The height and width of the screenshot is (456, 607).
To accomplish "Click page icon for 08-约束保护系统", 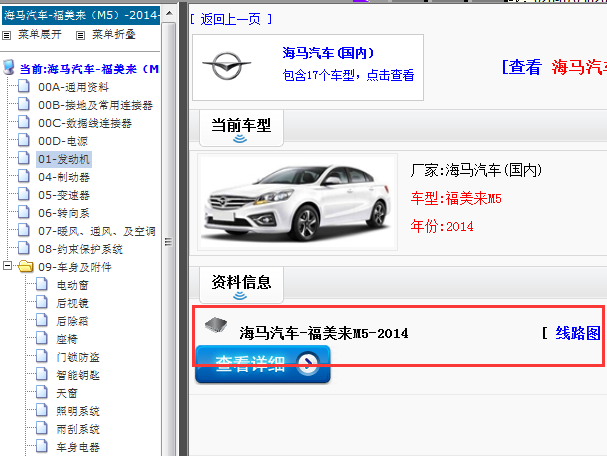I will [x=24, y=248].
